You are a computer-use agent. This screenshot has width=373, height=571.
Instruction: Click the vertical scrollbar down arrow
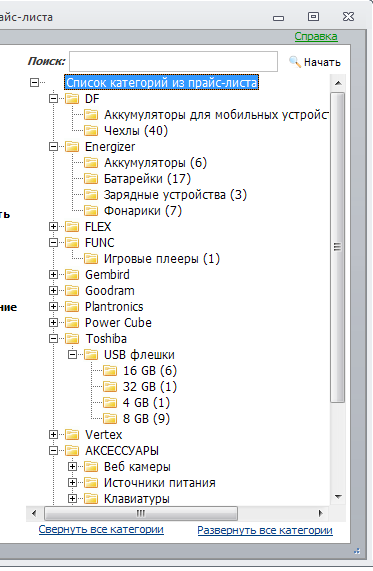pos(338,497)
